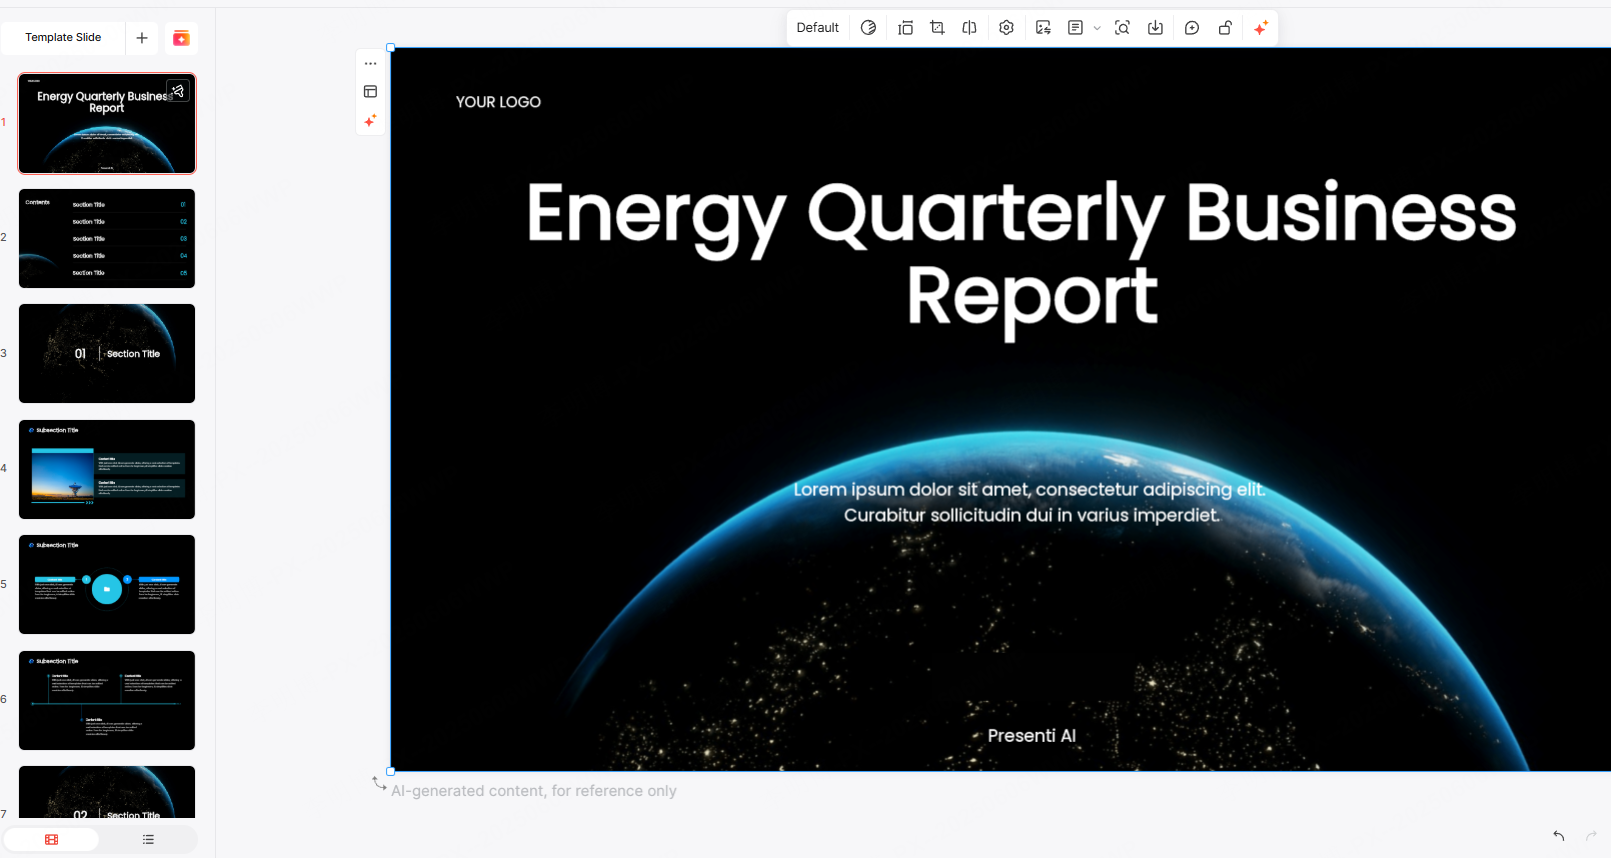This screenshot has width=1611, height=858.
Task: Click the AI sparkle icon beside canvas
Action: pos(370,121)
